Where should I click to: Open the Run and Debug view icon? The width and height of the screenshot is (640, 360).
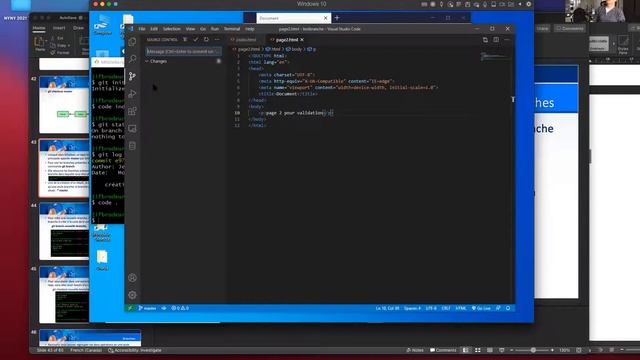click(132, 94)
